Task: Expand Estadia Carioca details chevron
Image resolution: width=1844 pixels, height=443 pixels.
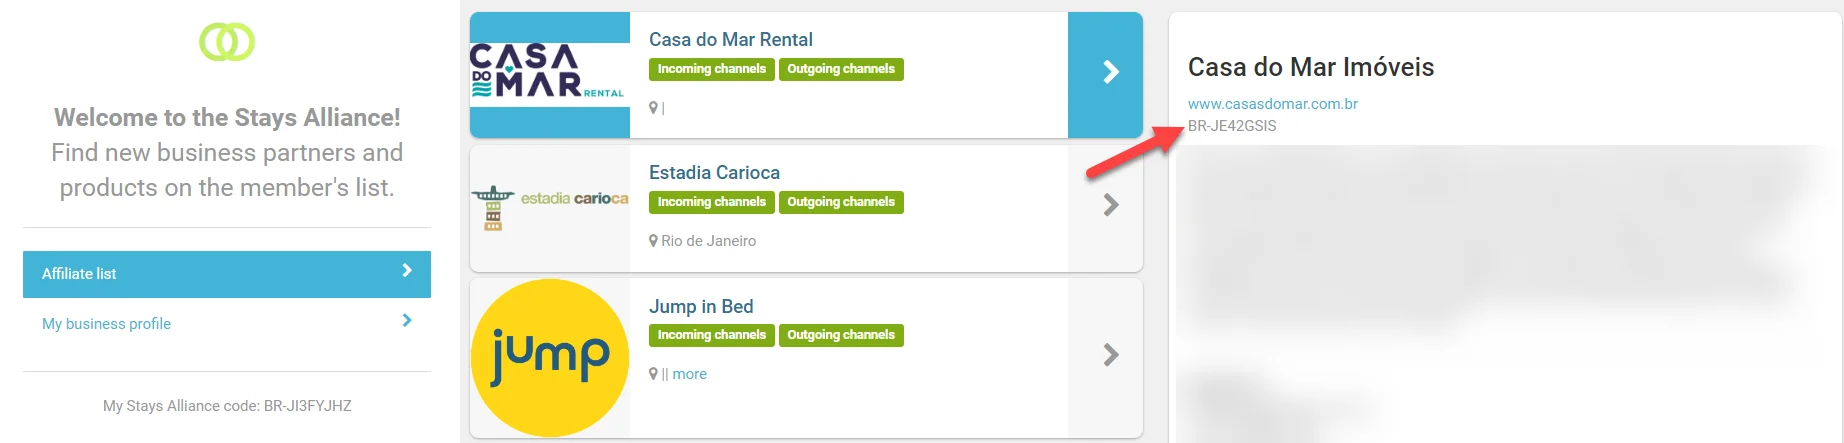Action: click(1110, 205)
